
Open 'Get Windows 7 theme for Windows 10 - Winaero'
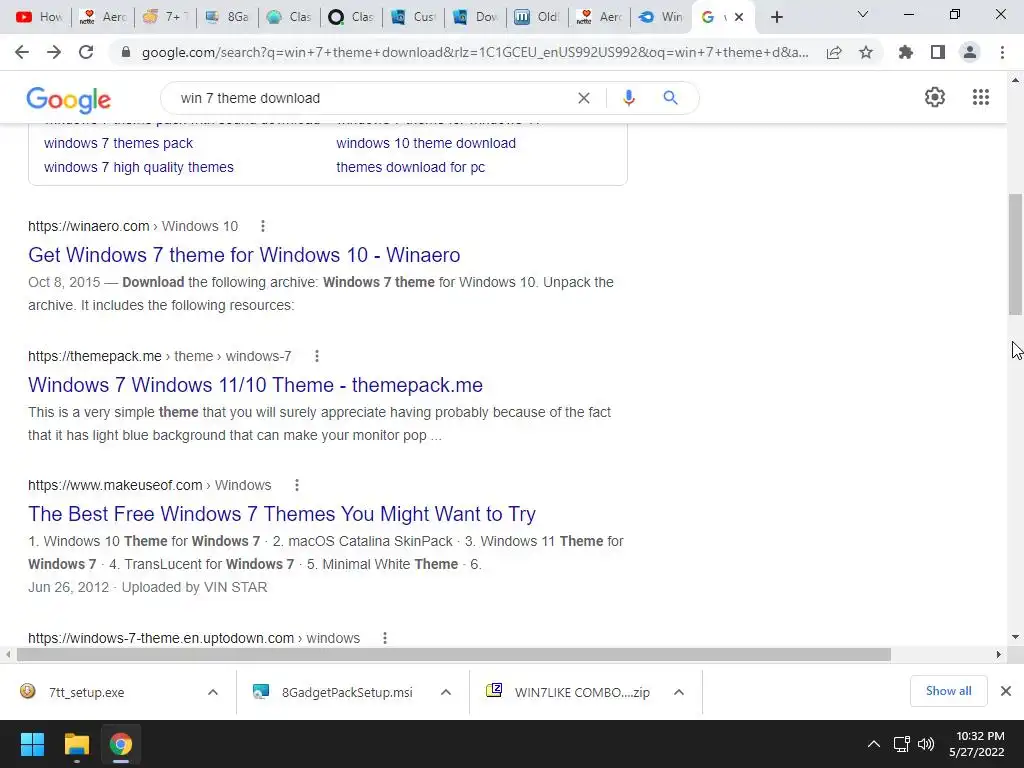point(244,255)
